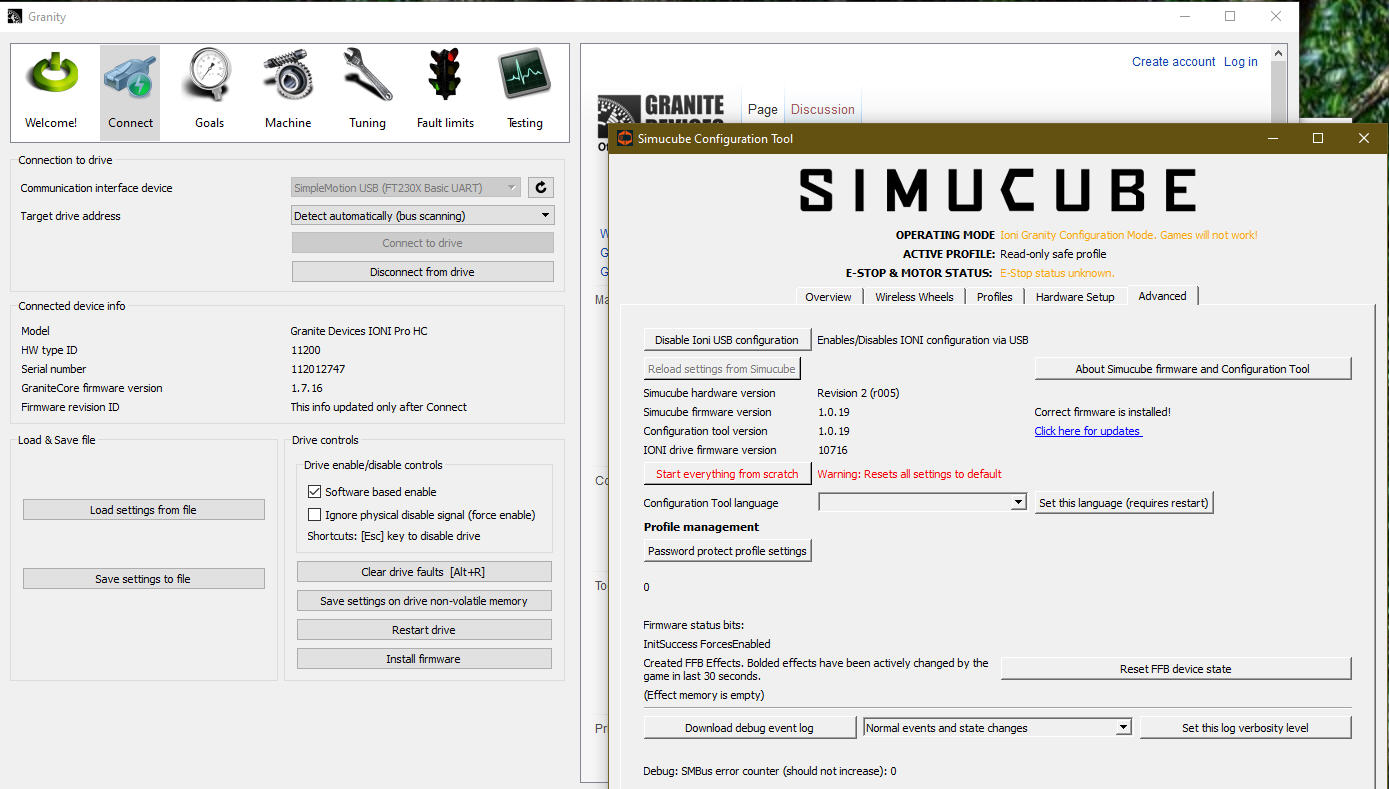Click the Simucube Configuration Tool window icon

click(625, 138)
